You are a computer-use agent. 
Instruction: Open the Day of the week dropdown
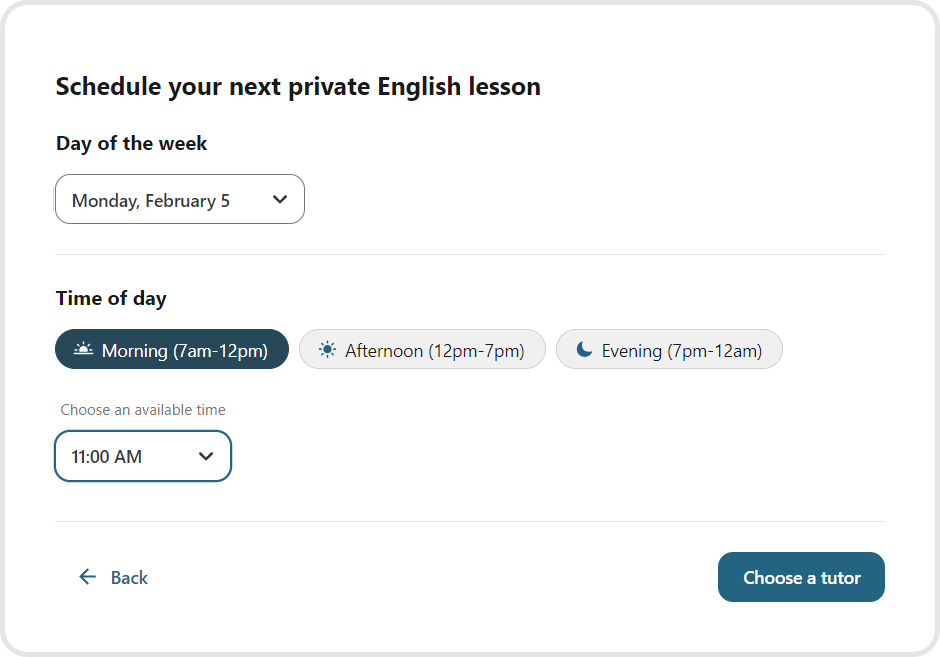tap(180, 200)
